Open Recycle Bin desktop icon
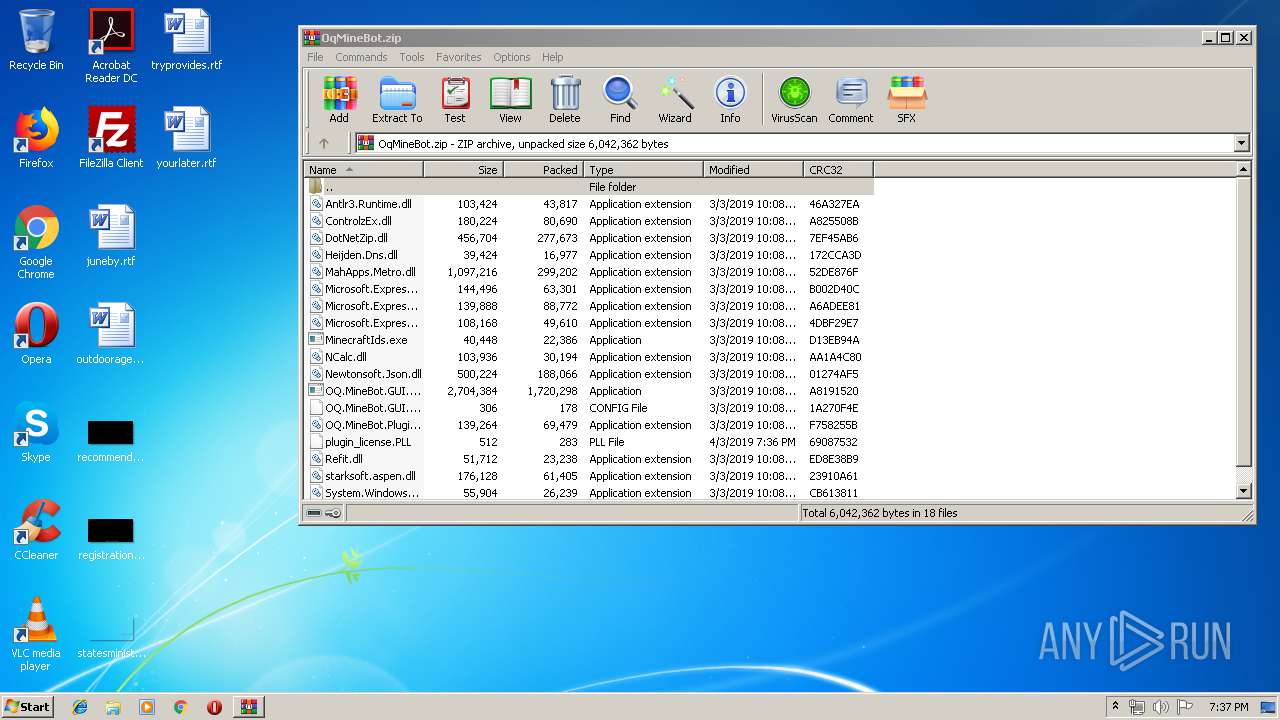 tap(36, 40)
